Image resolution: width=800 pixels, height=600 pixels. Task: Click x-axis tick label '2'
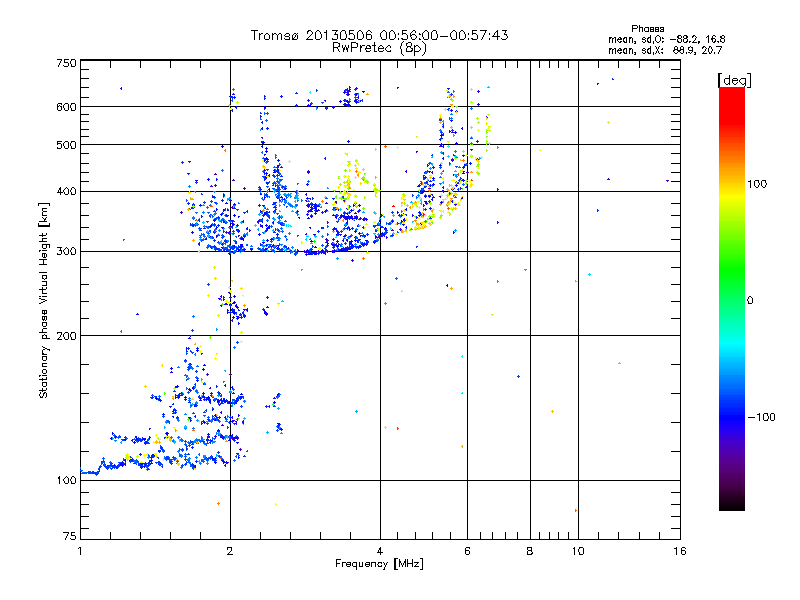[x=230, y=551]
